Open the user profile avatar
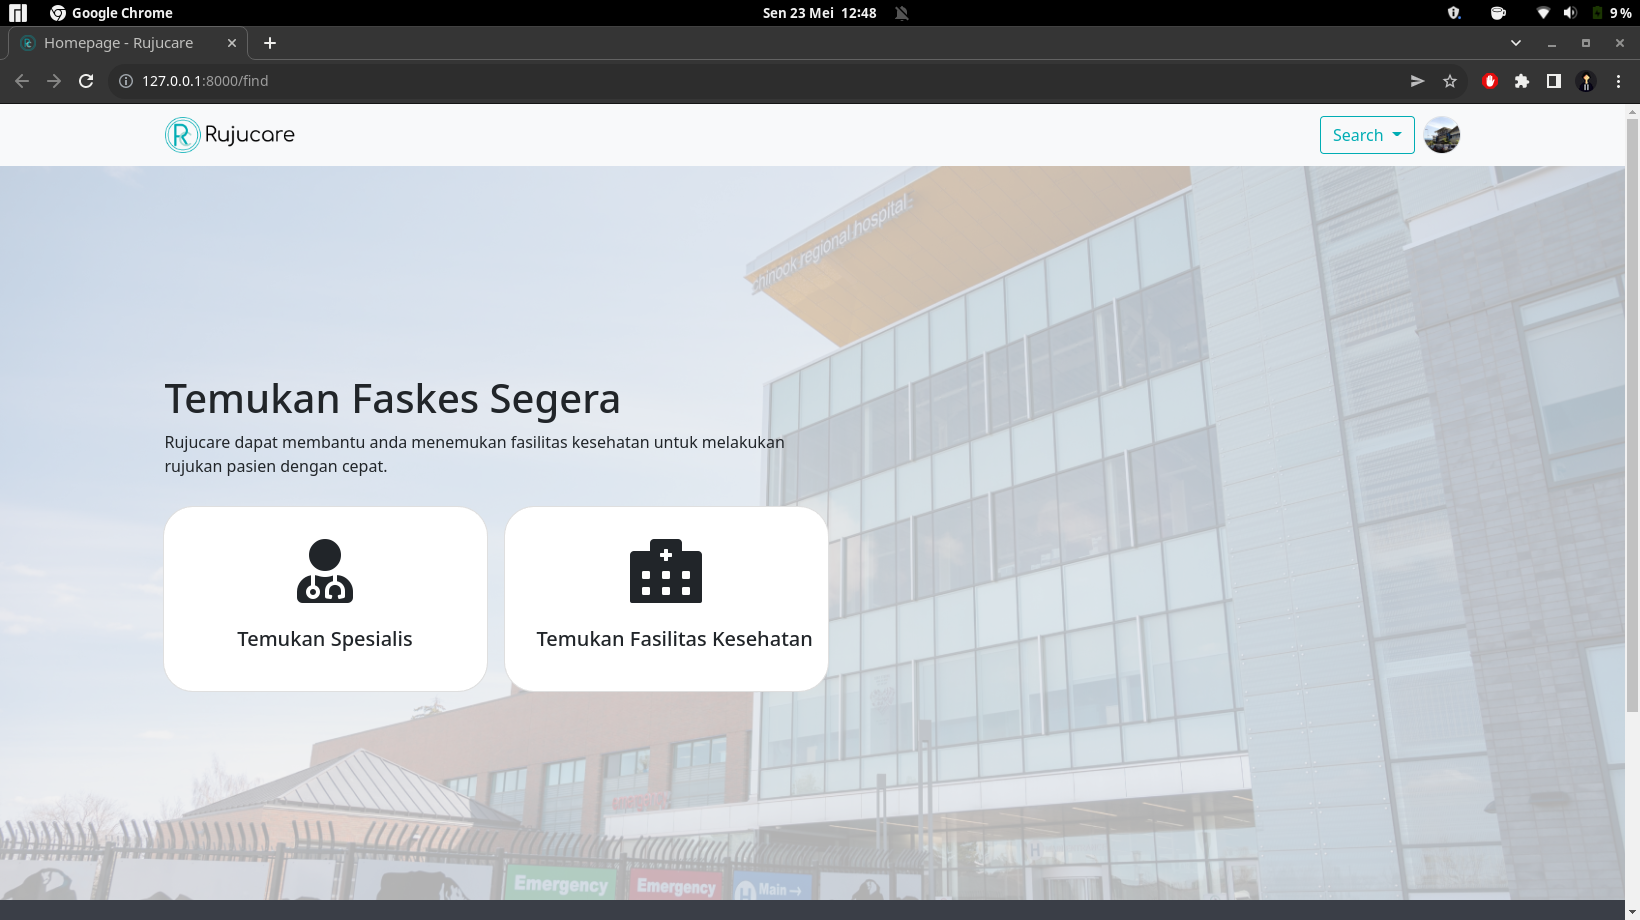Image resolution: width=1640 pixels, height=920 pixels. [1442, 135]
